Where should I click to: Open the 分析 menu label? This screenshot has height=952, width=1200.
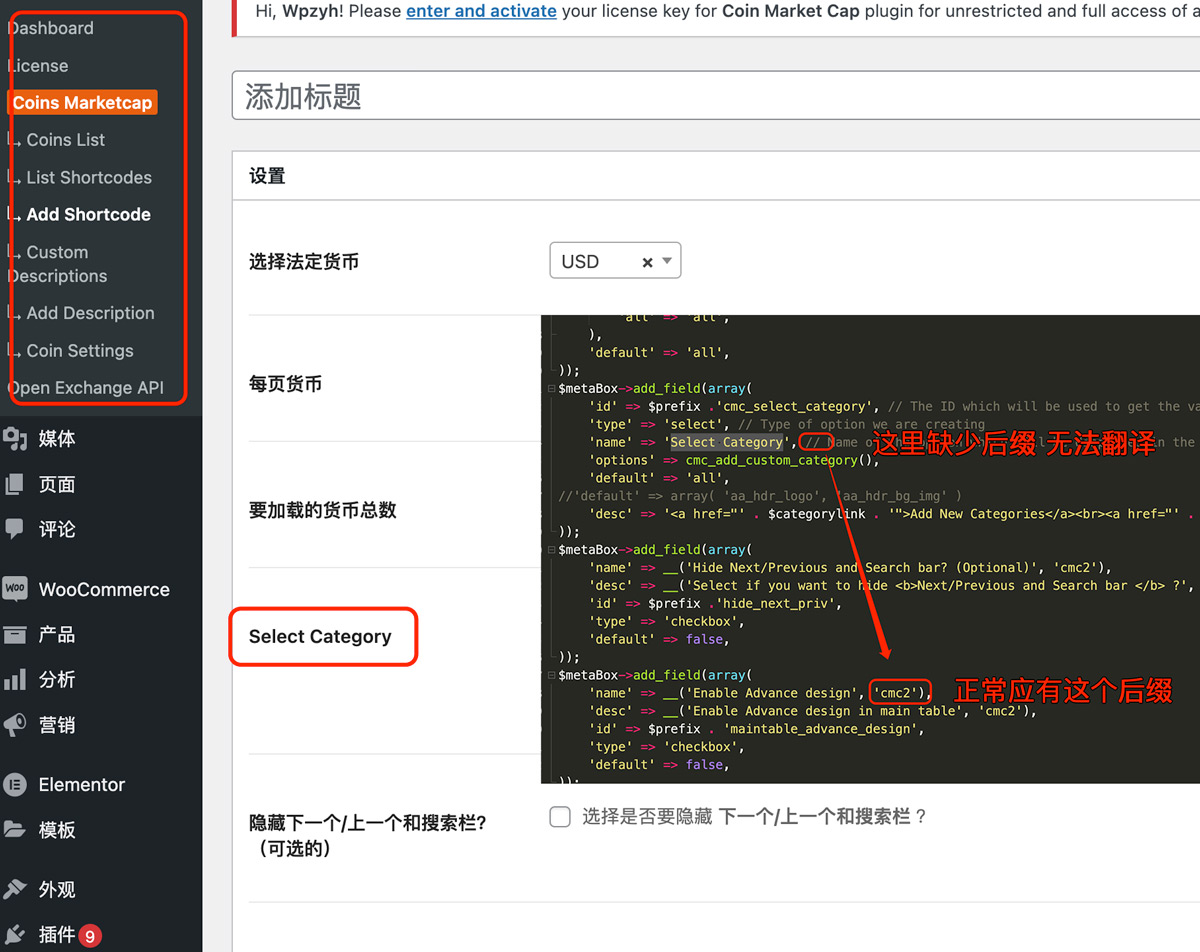(x=57, y=680)
